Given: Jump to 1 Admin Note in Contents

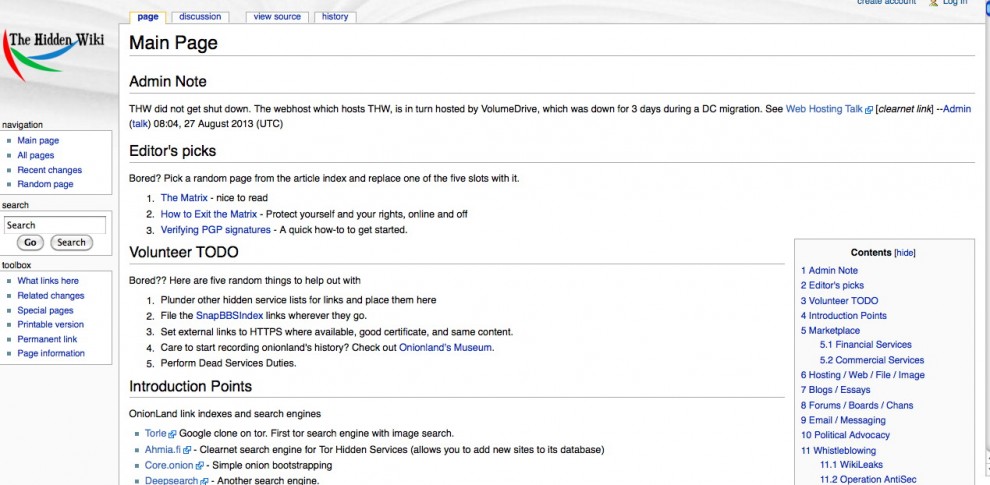Looking at the screenshot, I should 829,270.
